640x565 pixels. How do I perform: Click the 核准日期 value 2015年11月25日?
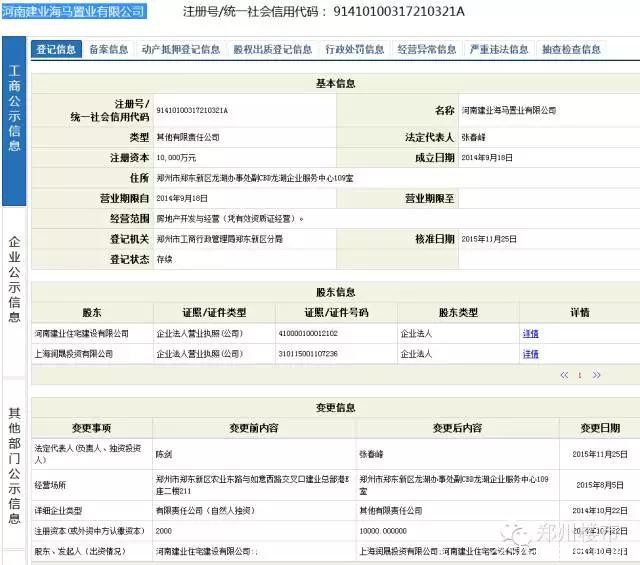(489, 239)
